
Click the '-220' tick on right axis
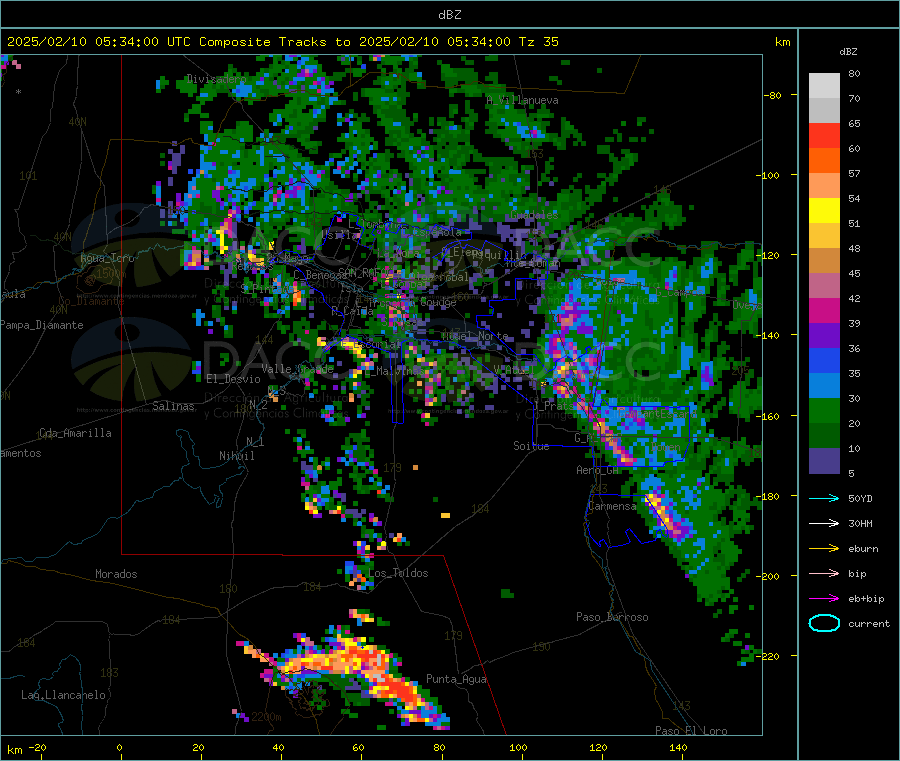pyautogui.click(x=767, y=656)
